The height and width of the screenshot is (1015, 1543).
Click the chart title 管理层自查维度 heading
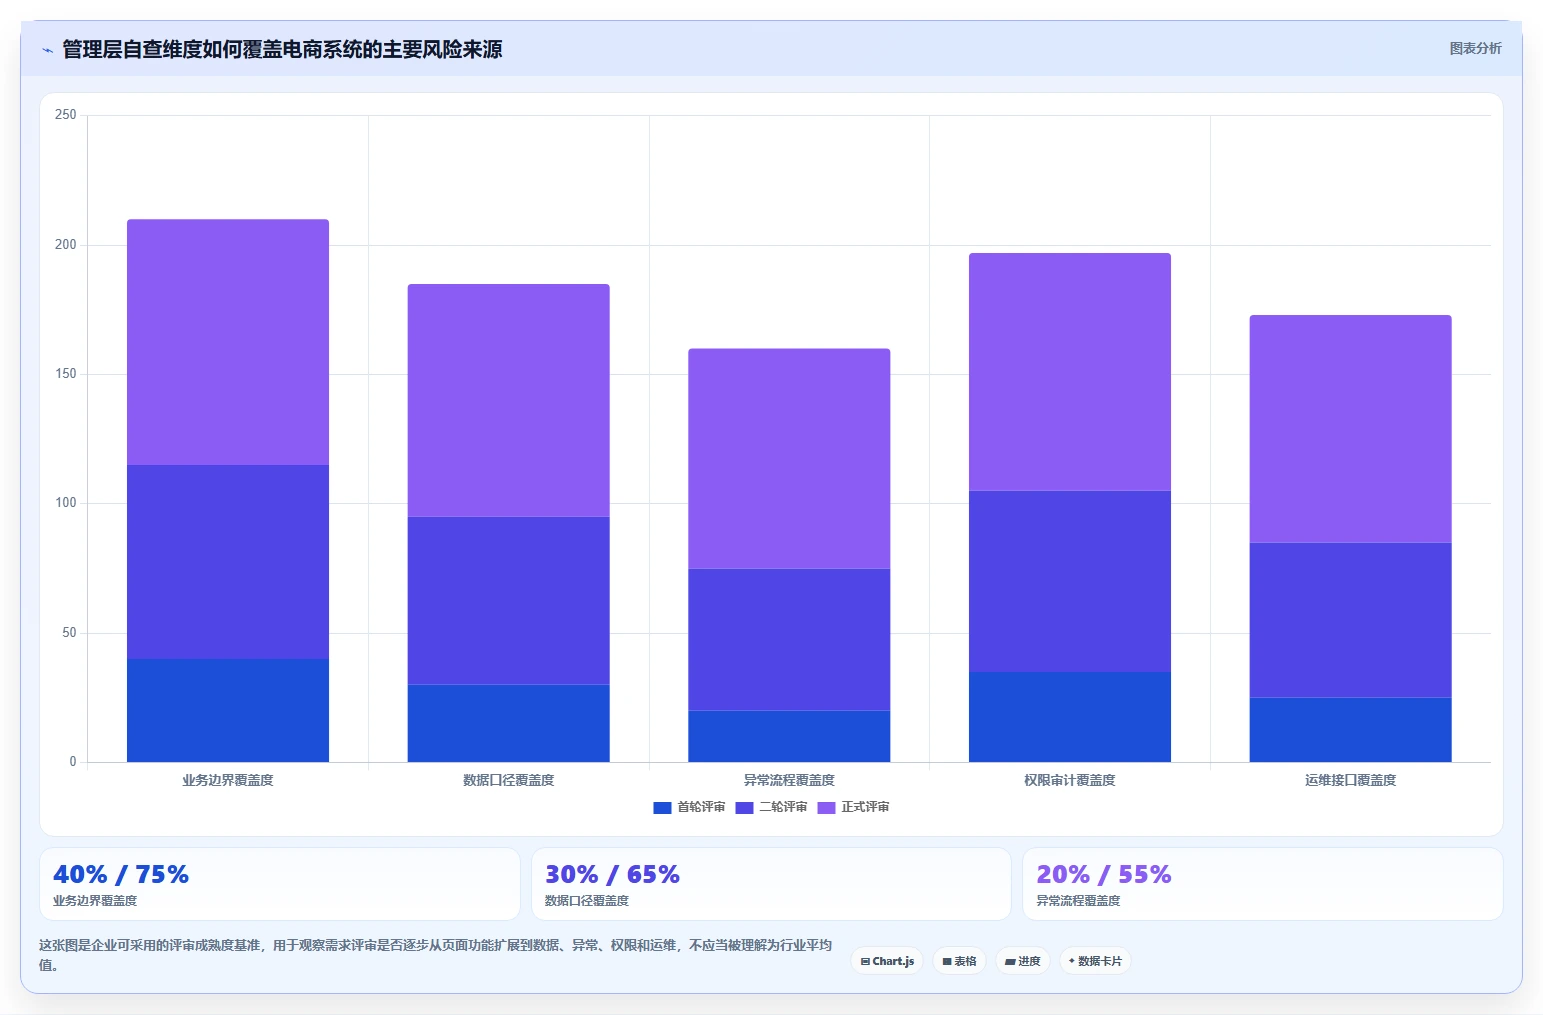[x=282, y=49]
